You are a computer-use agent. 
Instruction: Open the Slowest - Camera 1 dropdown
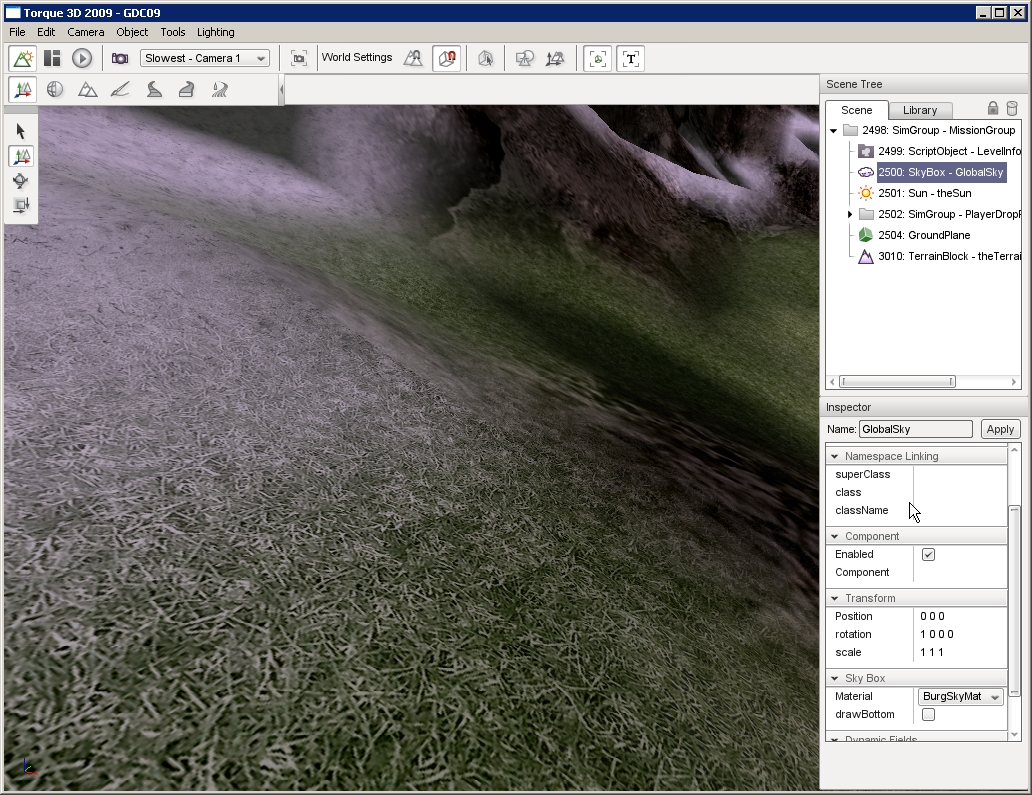click(204, 58)
